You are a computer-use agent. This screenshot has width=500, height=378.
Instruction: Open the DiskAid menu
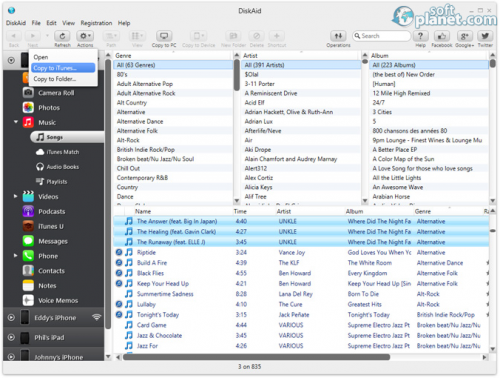point(16,23)
